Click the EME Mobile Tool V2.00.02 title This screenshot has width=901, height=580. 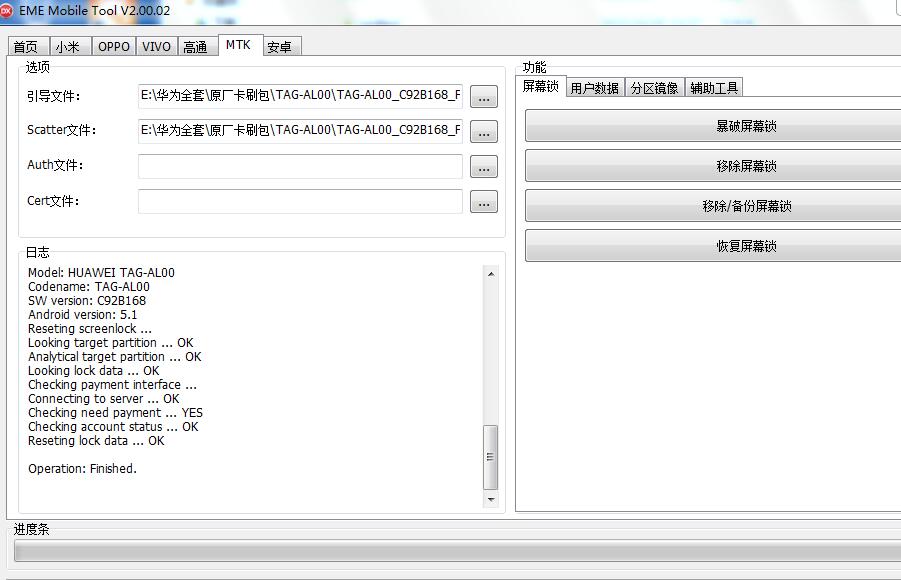point(95,10)
